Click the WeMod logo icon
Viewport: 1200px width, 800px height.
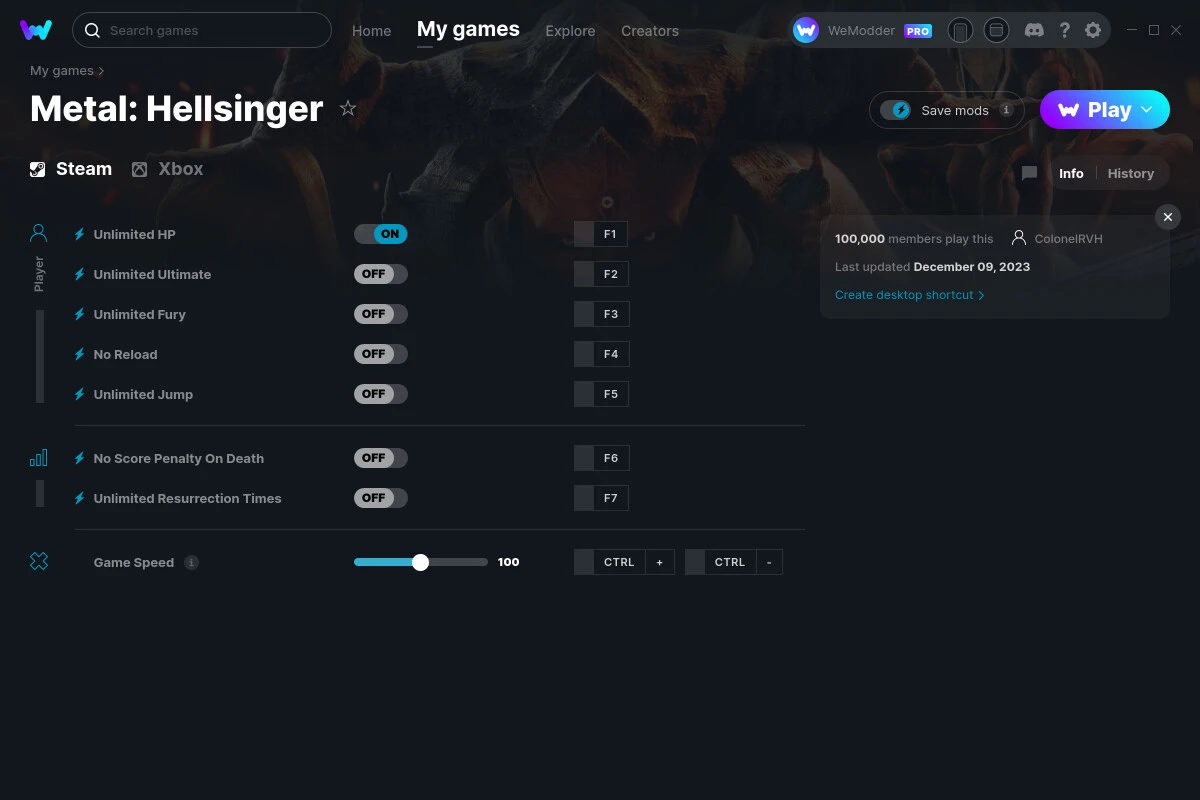[x=36, y=30]
